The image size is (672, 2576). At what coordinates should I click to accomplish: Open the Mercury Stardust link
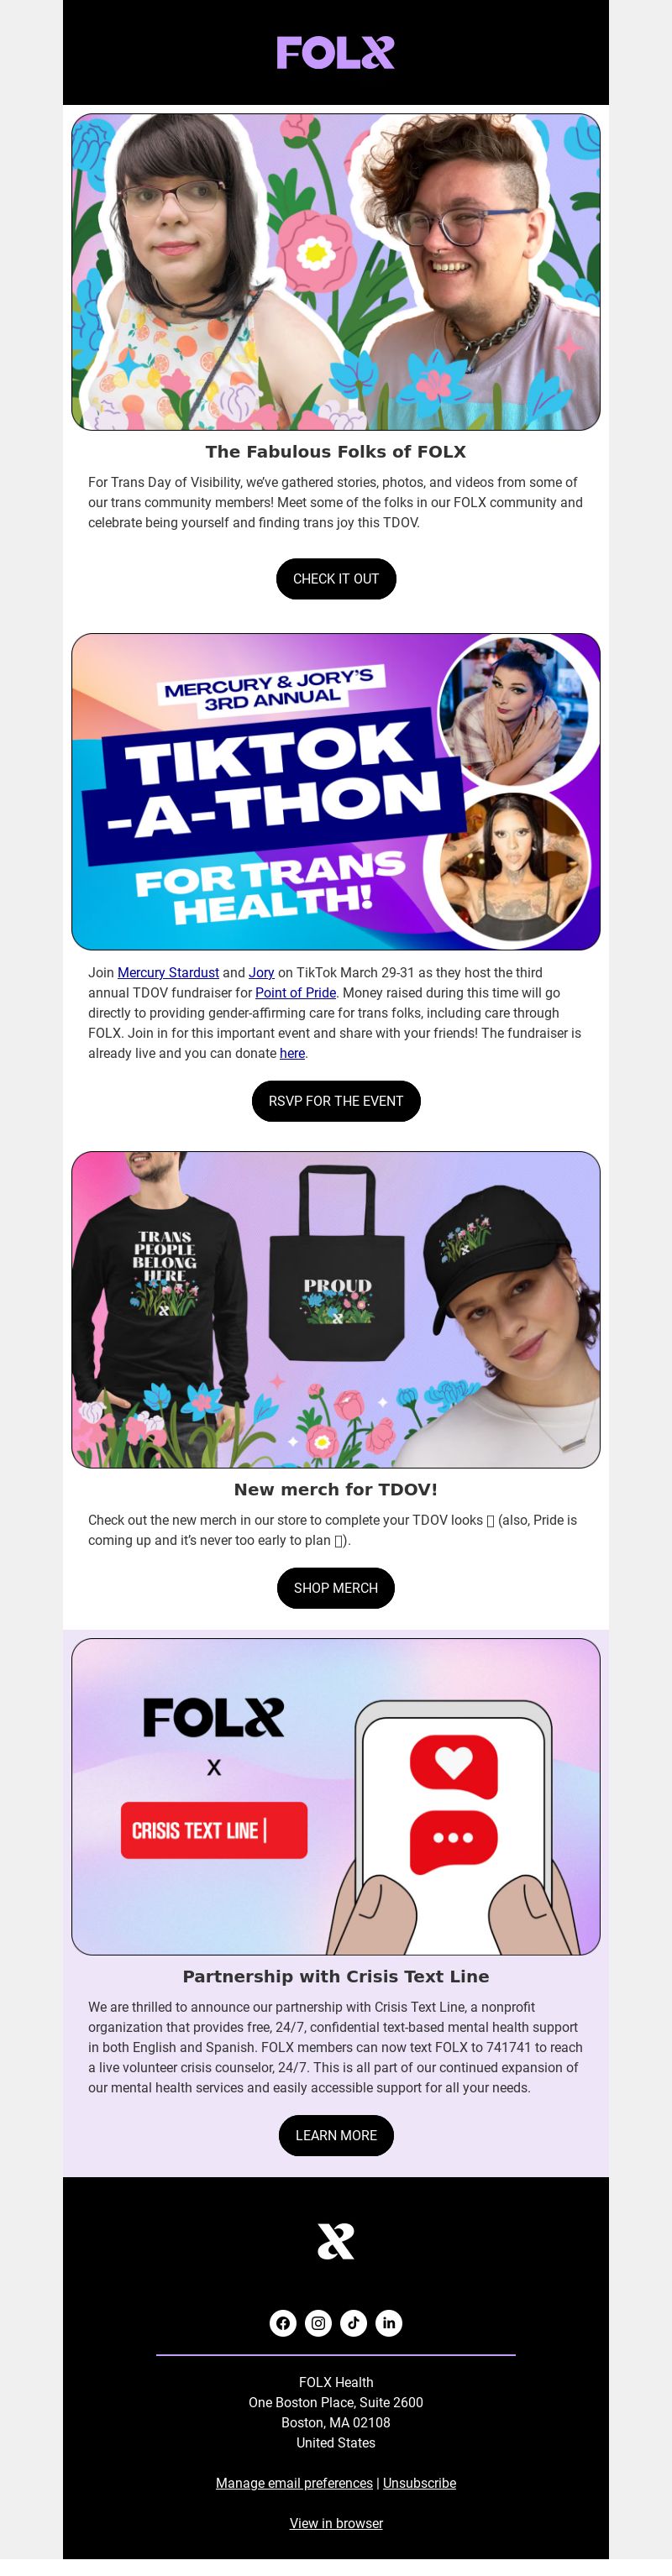(168, 972)
